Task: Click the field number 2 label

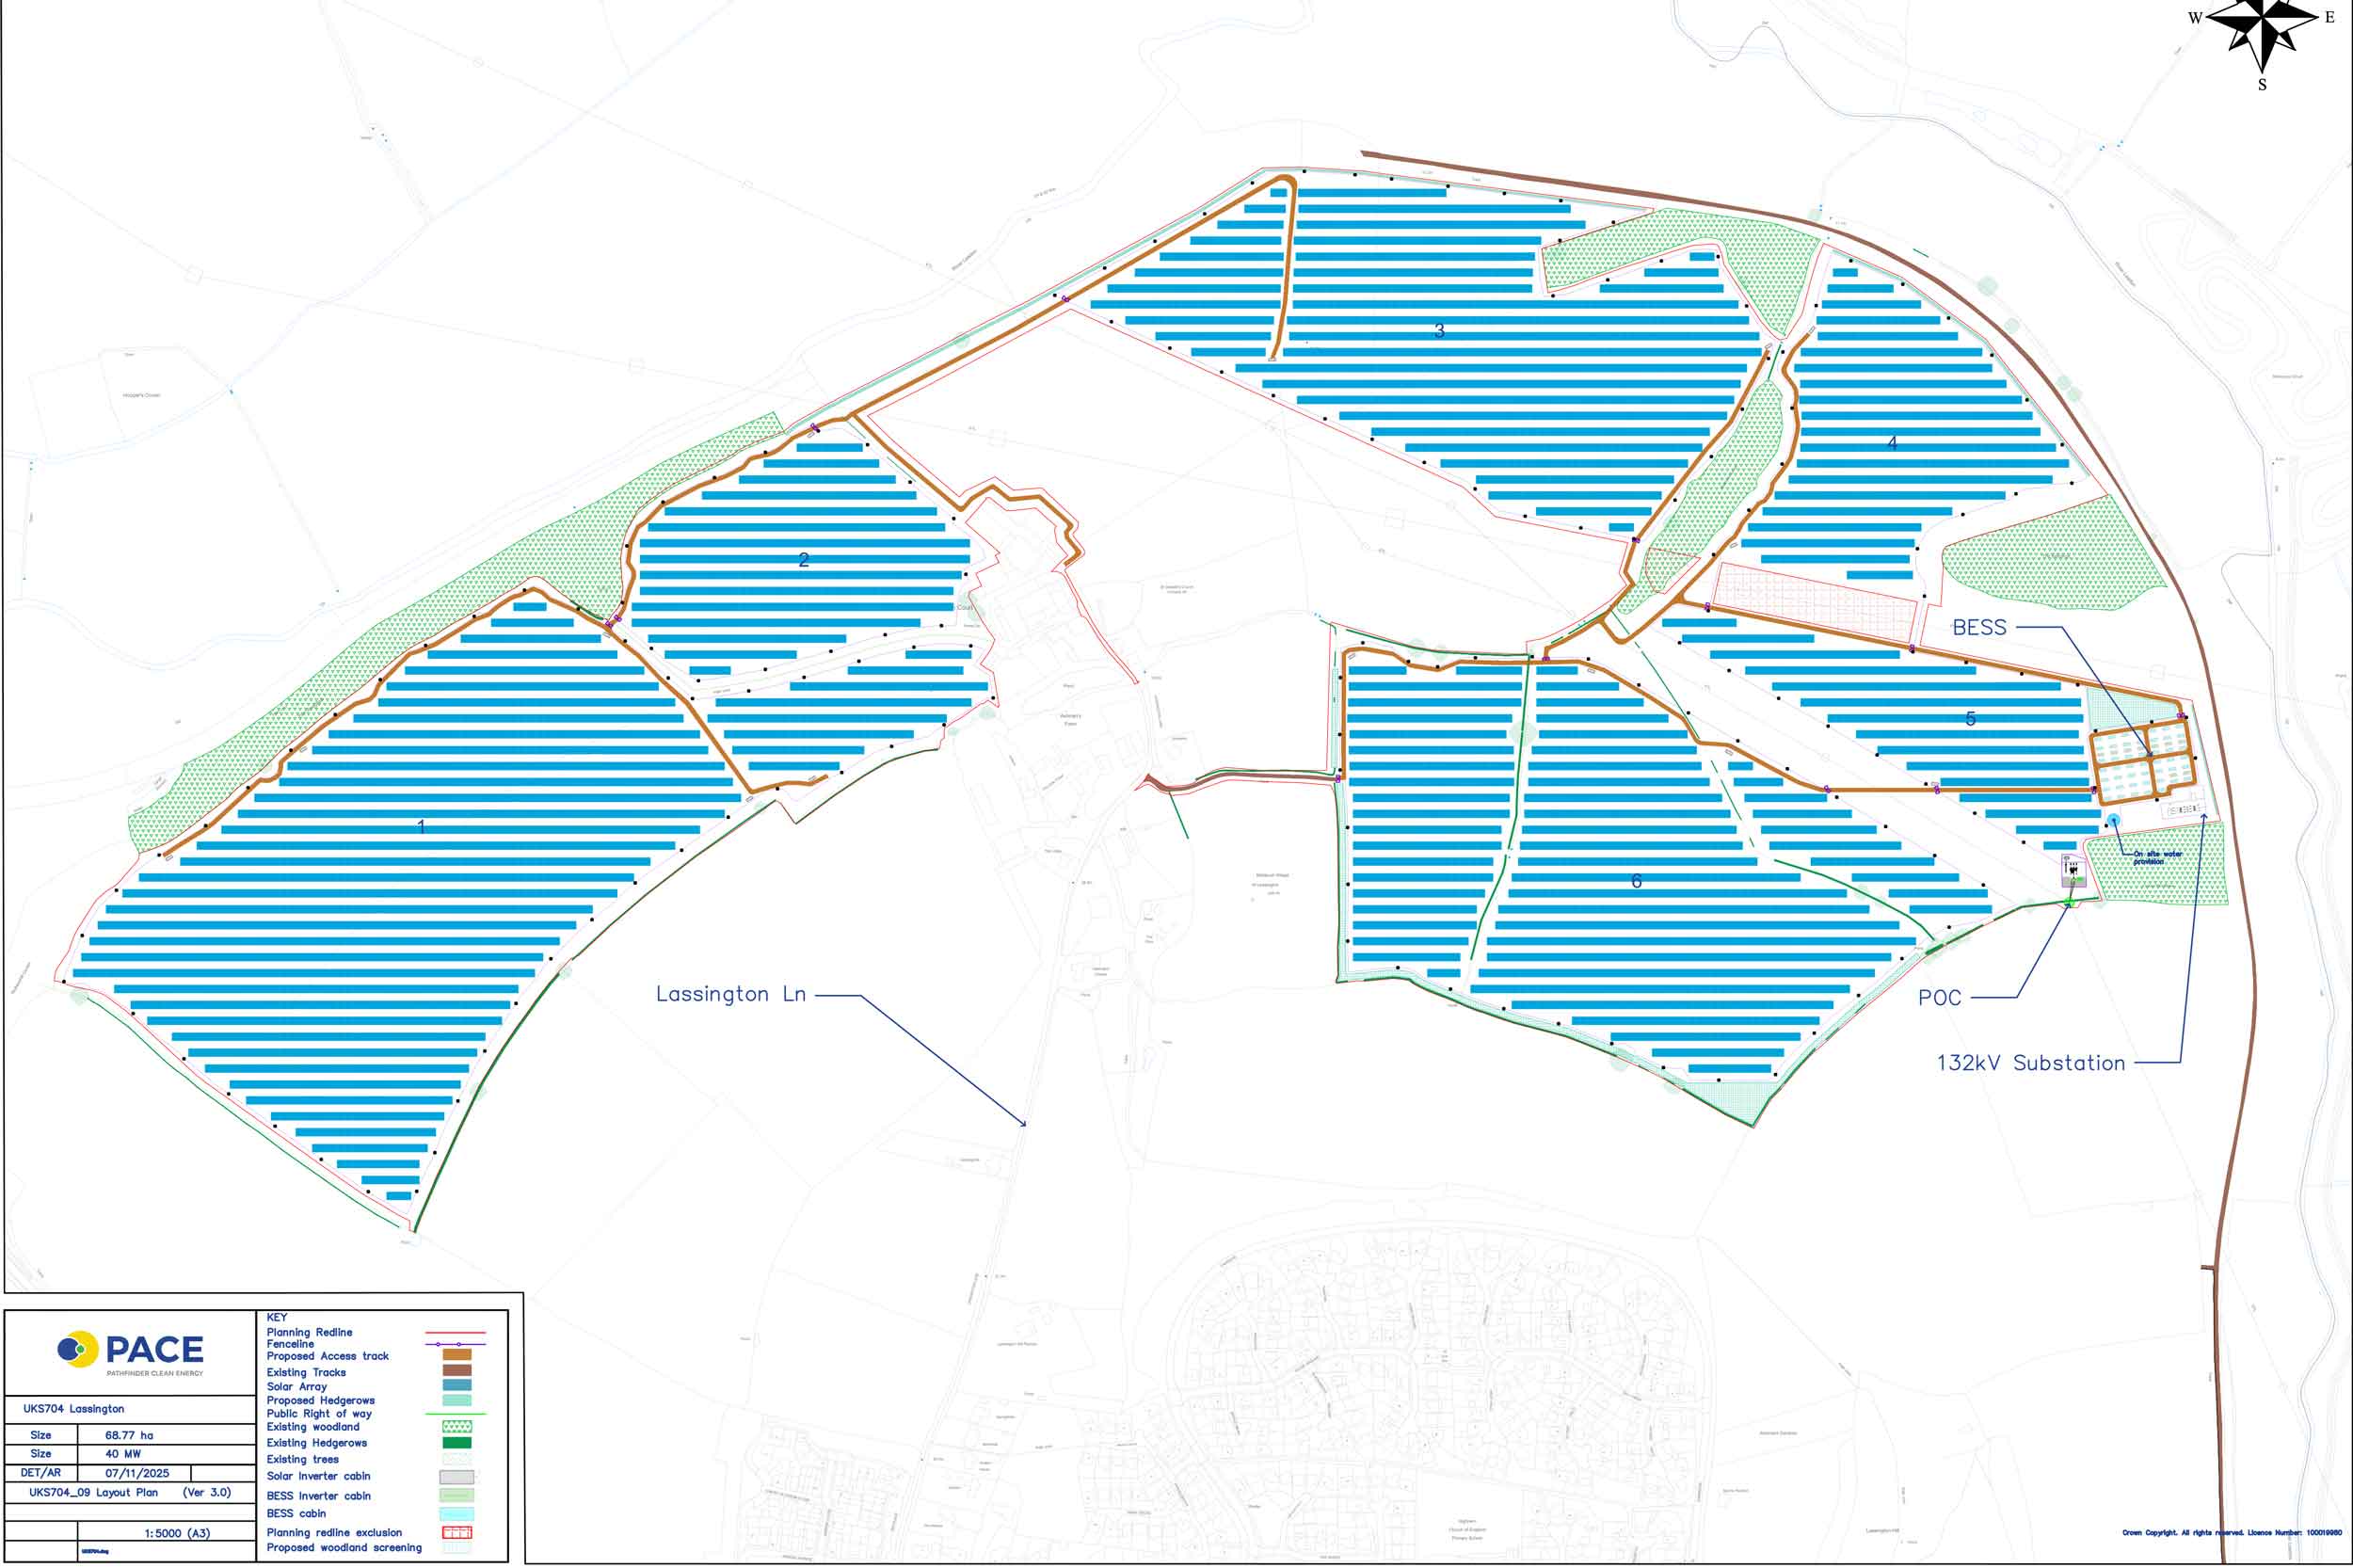Action: coord(803,560)
